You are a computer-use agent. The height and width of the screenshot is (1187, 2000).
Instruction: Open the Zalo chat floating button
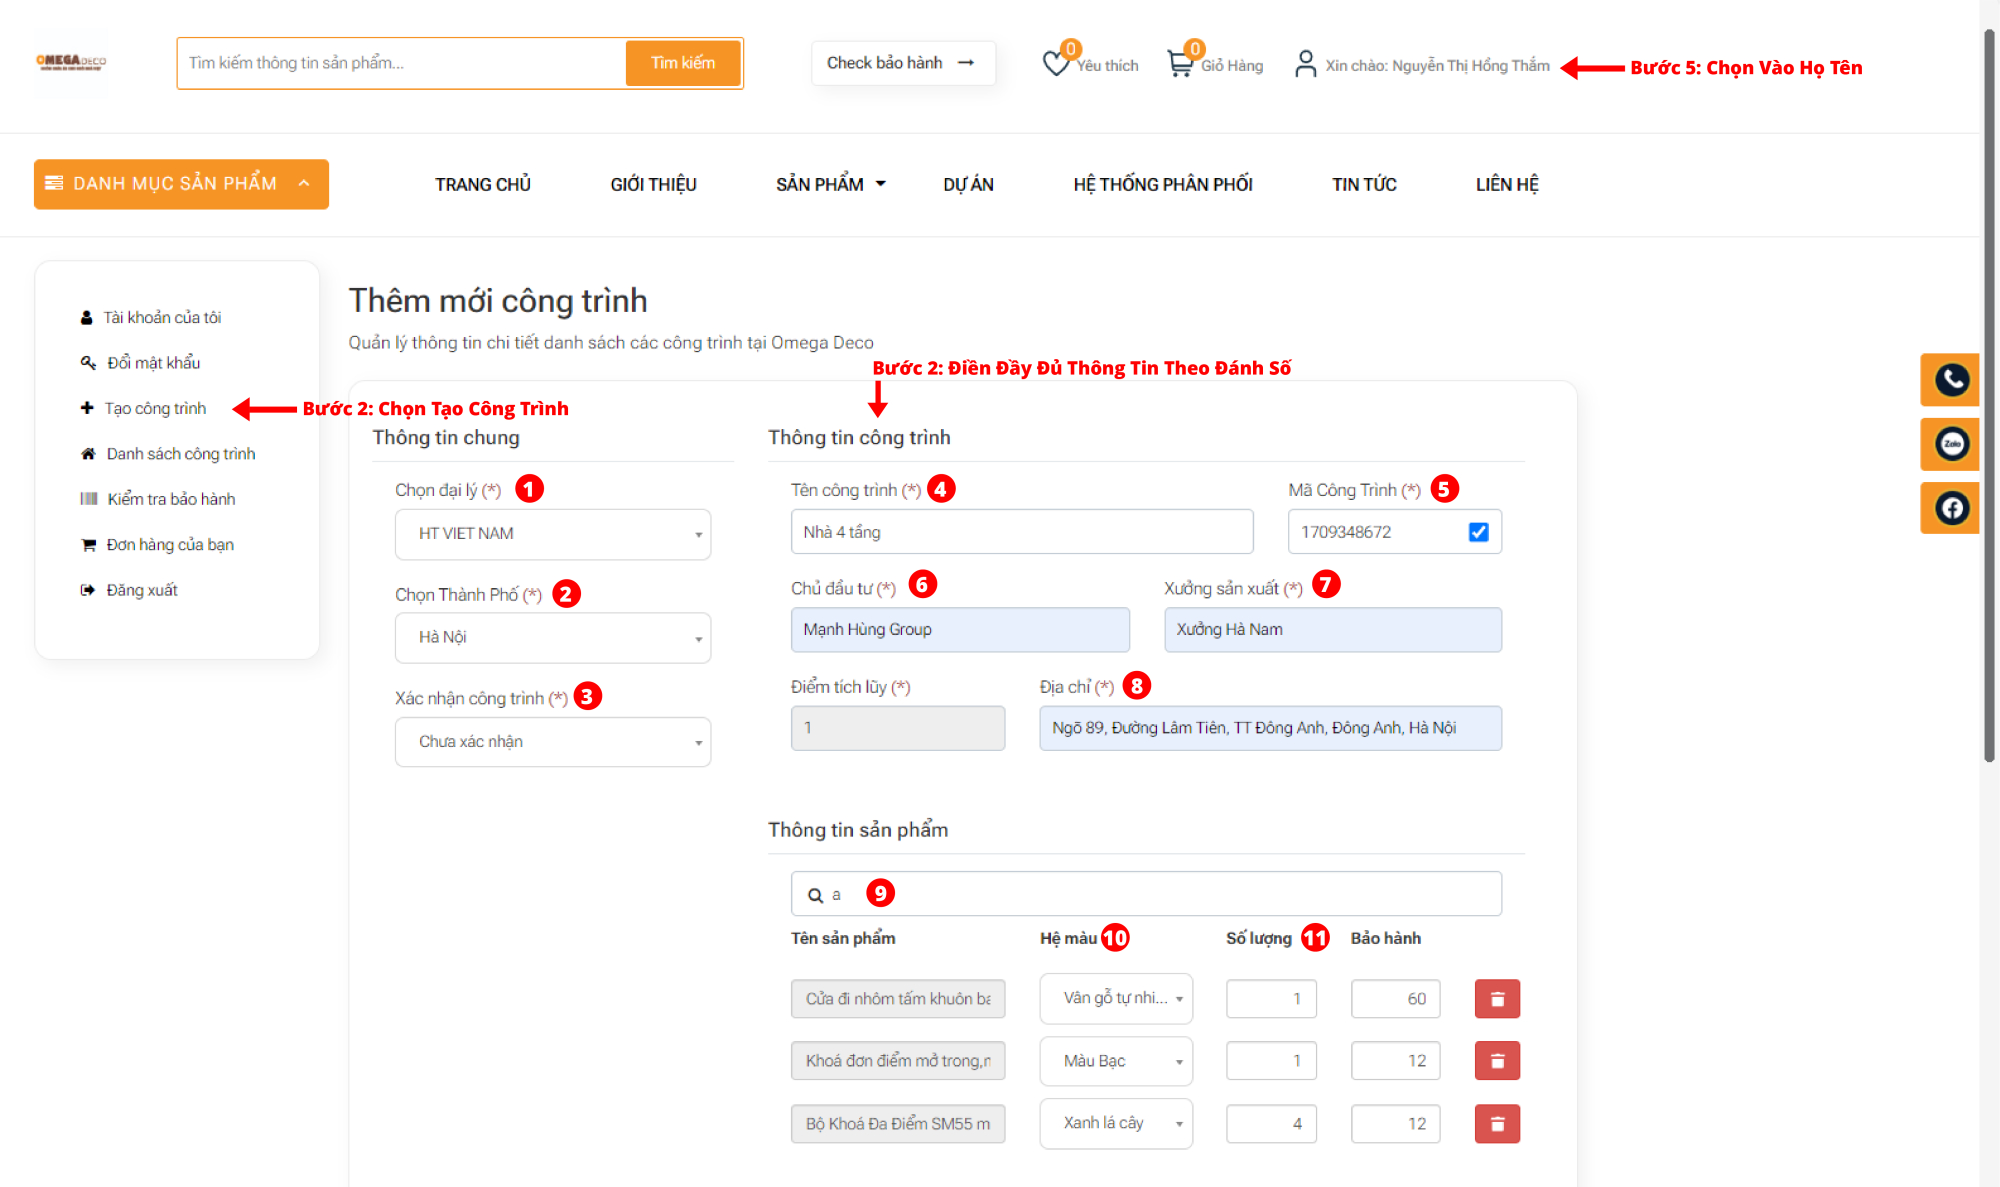(1951, 444)
